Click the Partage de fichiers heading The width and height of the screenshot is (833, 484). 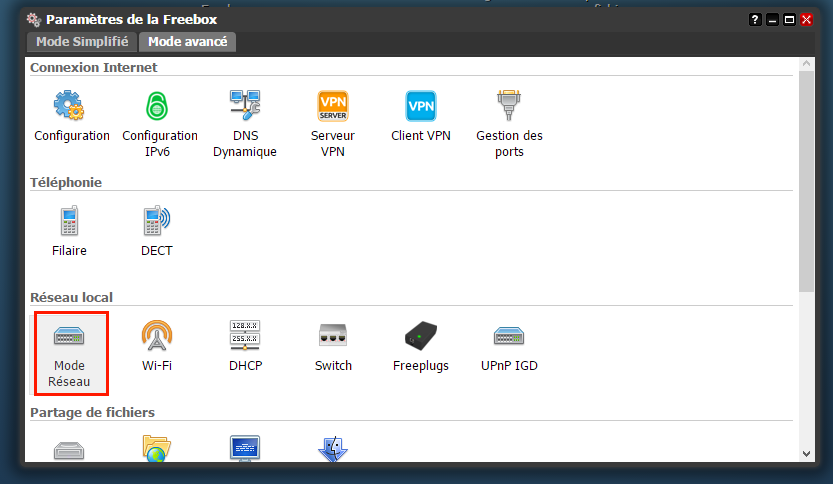(x=92, y=412)
